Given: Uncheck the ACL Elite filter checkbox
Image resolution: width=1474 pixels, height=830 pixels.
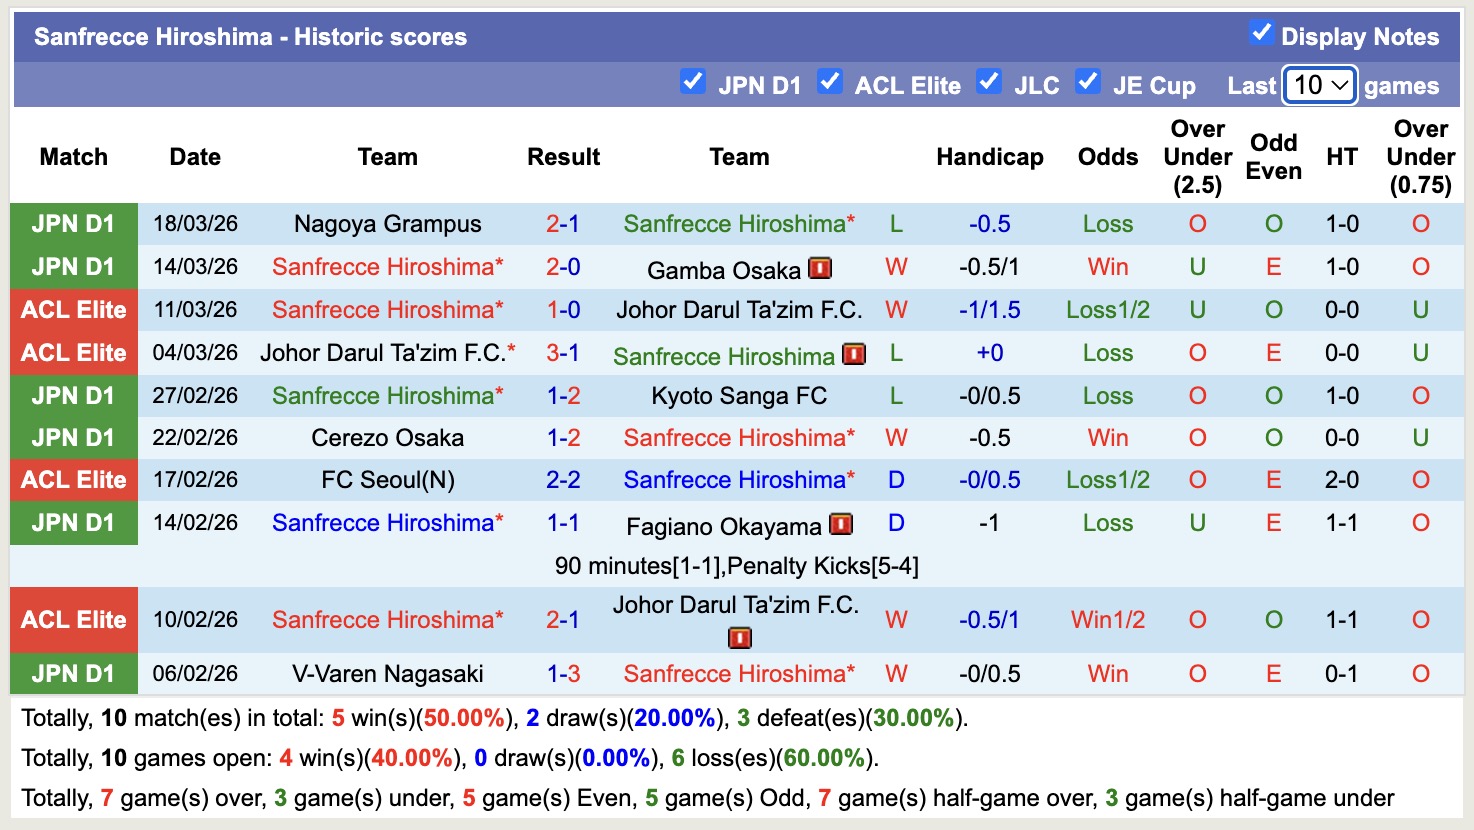Looking at the screenshot, I should 830,83.
